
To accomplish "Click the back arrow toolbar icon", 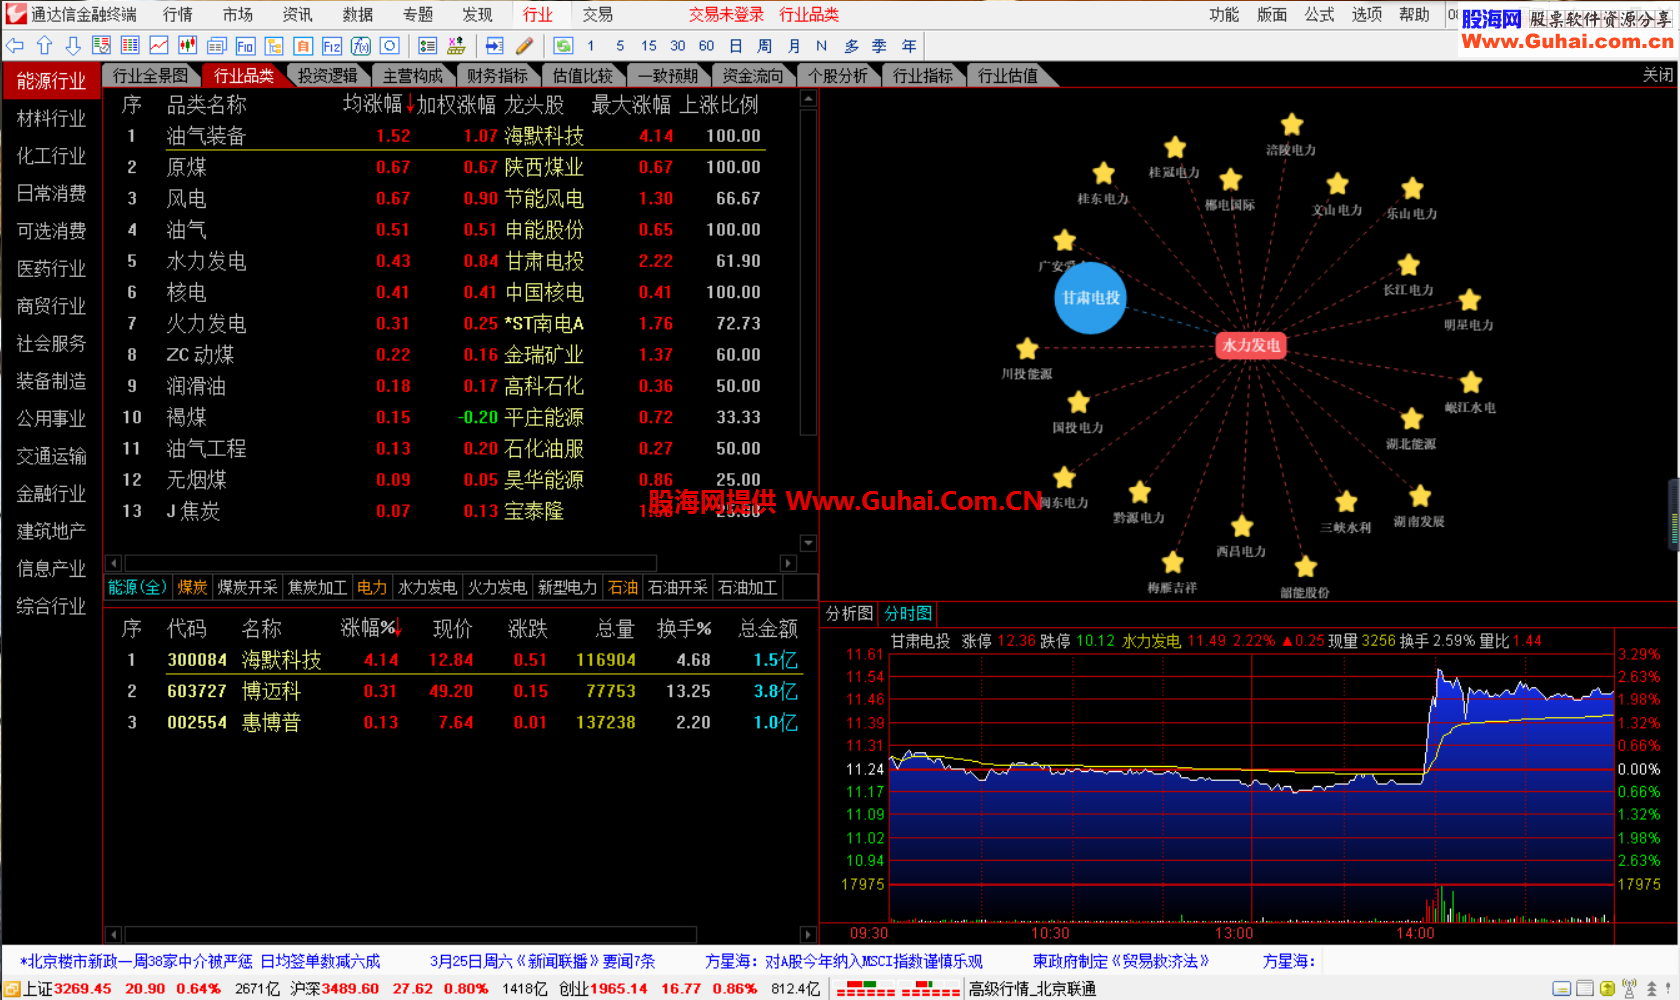I will point(15,46).
